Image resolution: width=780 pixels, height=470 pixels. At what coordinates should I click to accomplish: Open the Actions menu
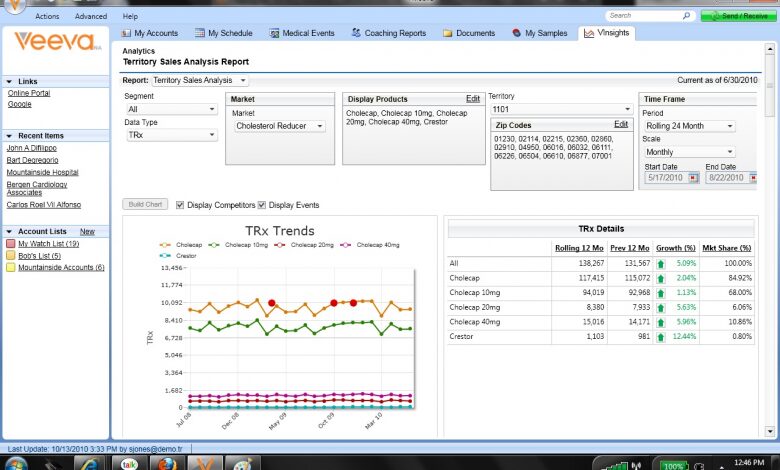tap(47, 16)
